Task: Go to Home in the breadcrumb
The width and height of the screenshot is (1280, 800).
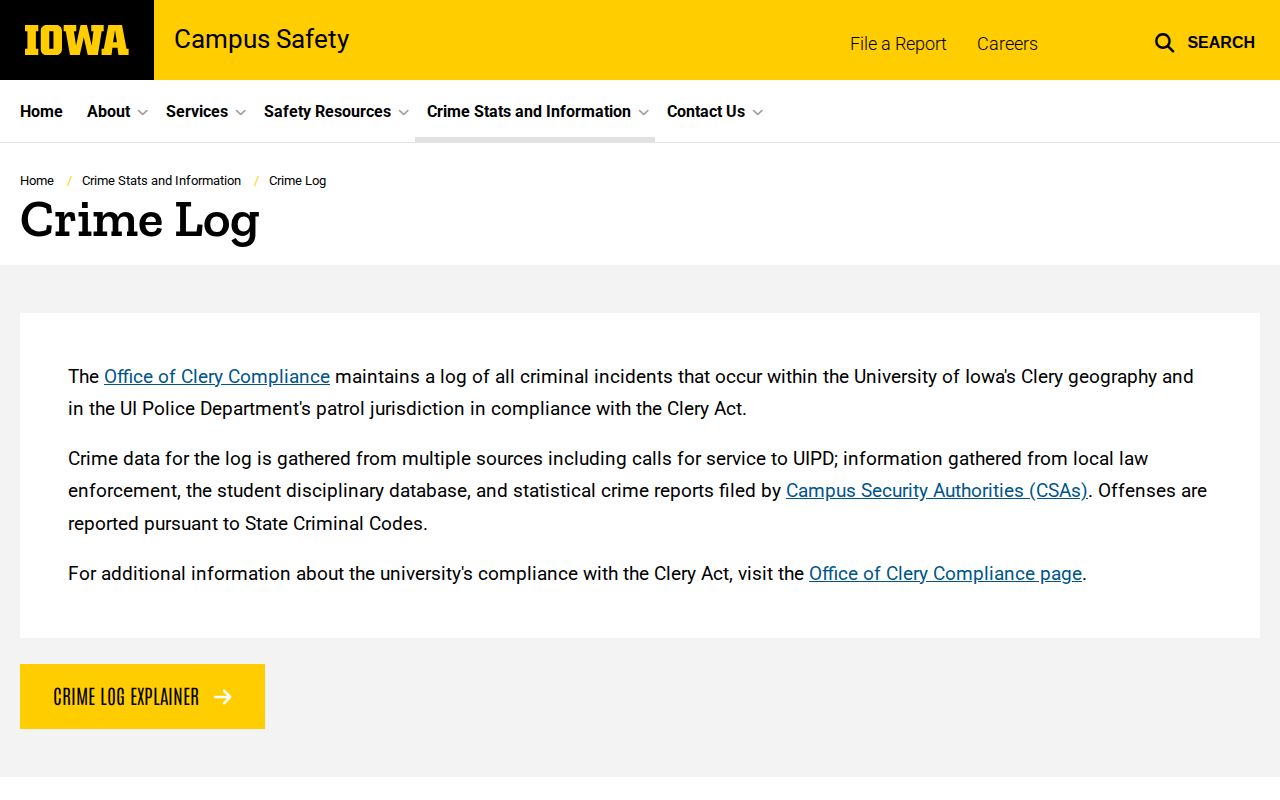Action: click(x=37, y=181)
